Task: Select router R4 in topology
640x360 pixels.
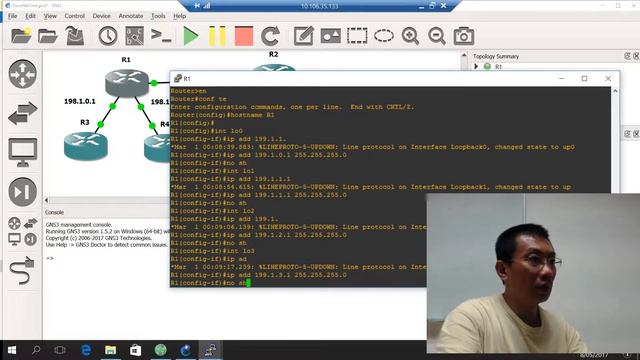Action: [x=157, y=147]
